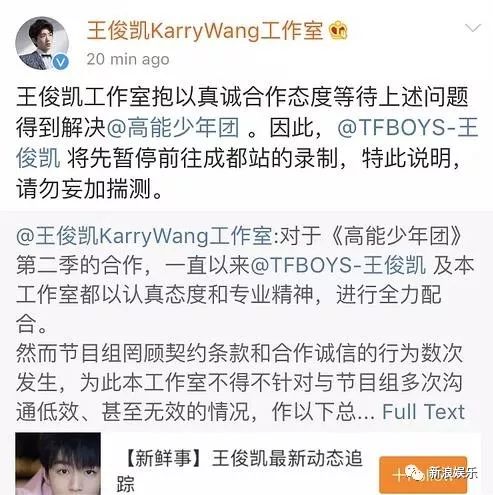This screenshot has width=493, height=495.
Task: Click the 请勿妄加揣测 closing line
Action: (89, 189)
